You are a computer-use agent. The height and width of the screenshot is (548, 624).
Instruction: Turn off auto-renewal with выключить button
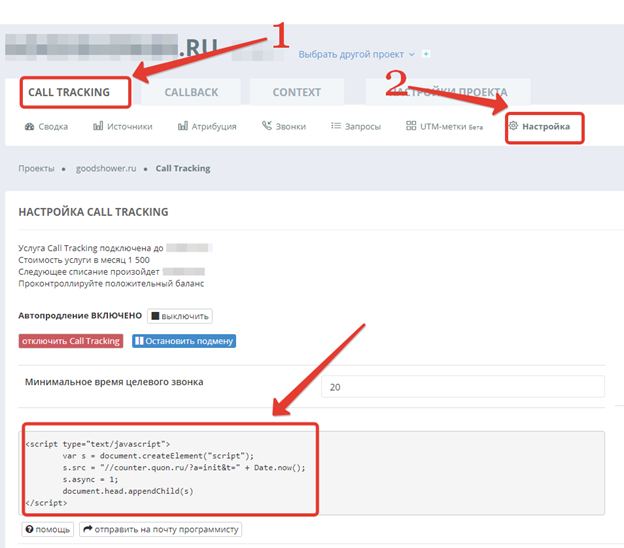click(x=180, y=316)
